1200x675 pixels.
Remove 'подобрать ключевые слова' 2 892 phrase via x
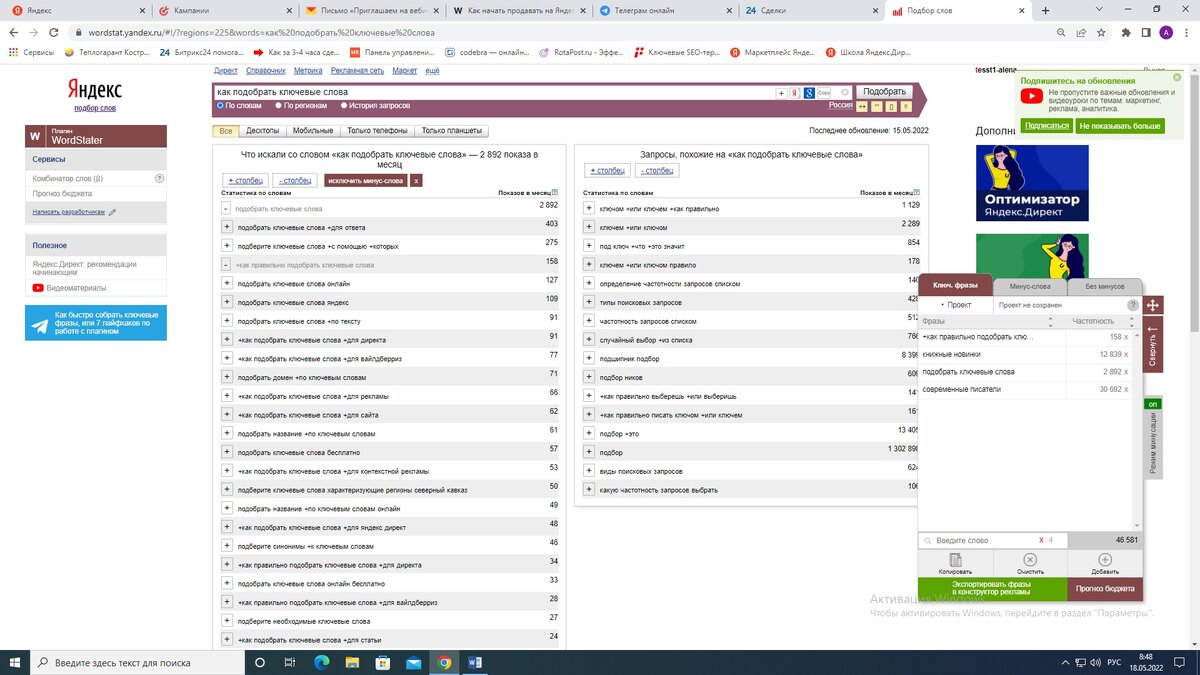tap(1125, 372)
